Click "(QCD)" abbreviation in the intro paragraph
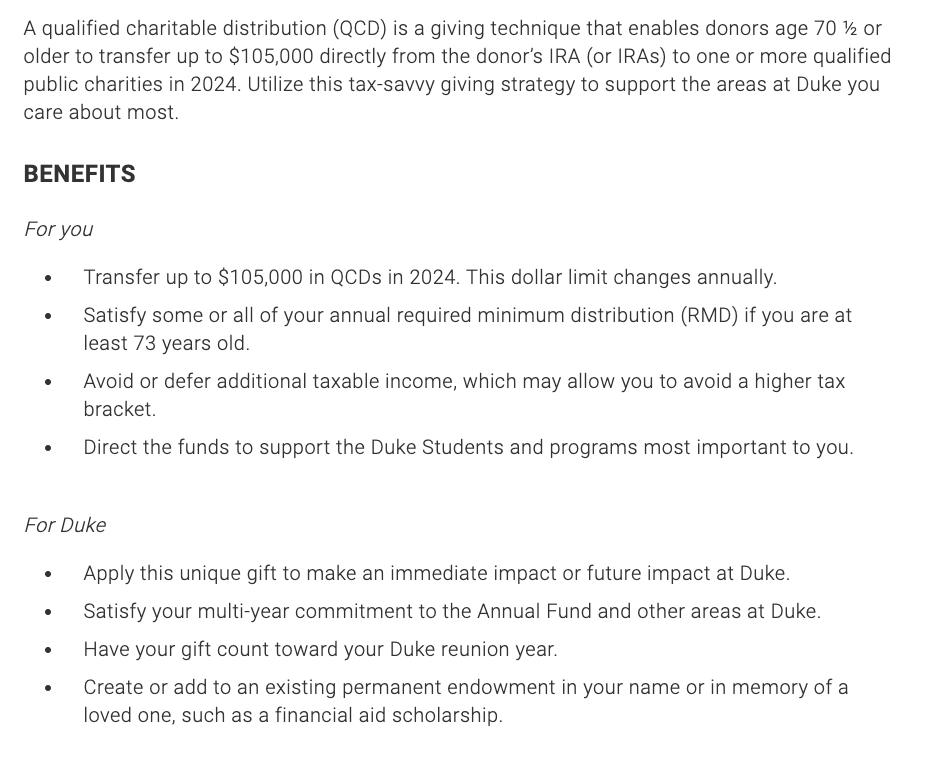 359,28
